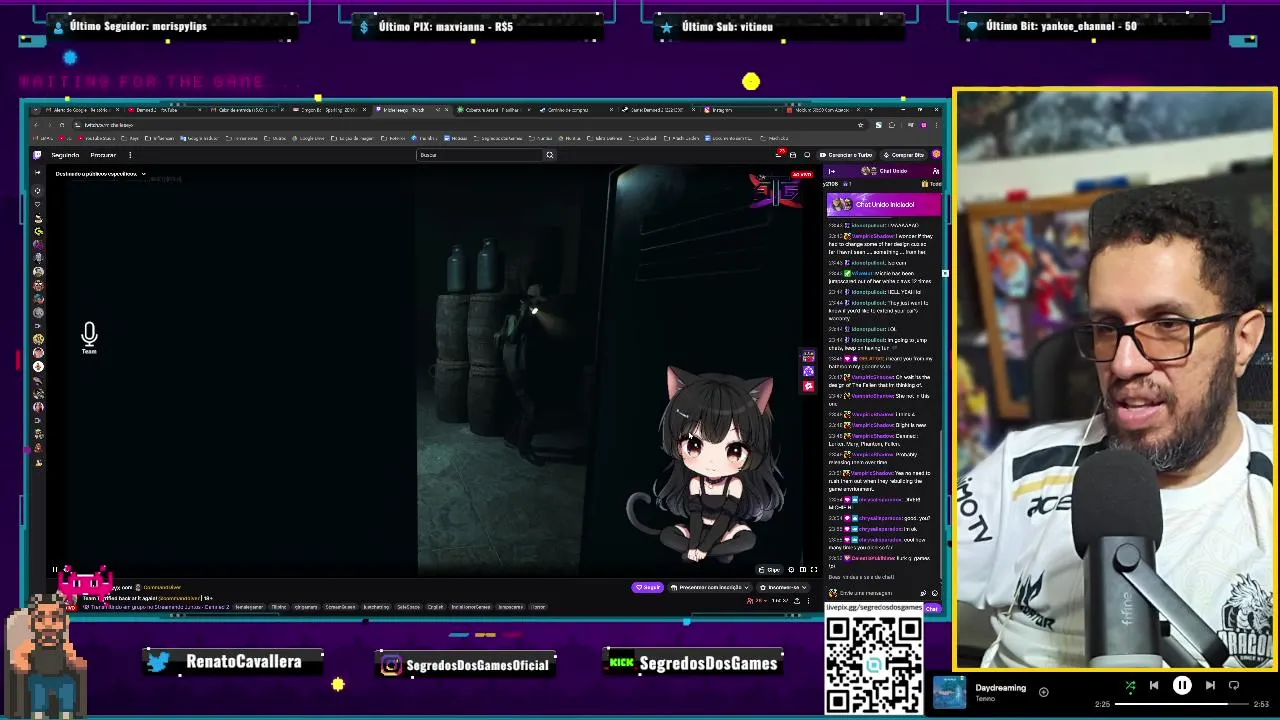Image resolution: width=1280 pixels, height=720 pixels.
Task: Toggle shuffle in the music player
Action: coord(1130,686)
